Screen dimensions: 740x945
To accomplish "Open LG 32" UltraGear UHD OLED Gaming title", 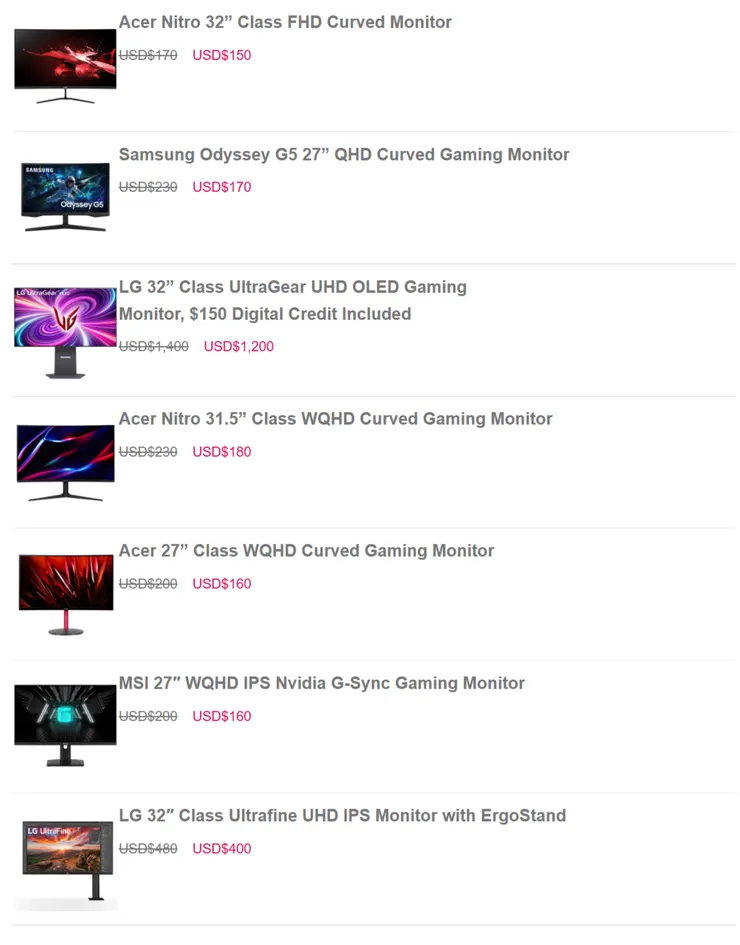I will (293, 300).
